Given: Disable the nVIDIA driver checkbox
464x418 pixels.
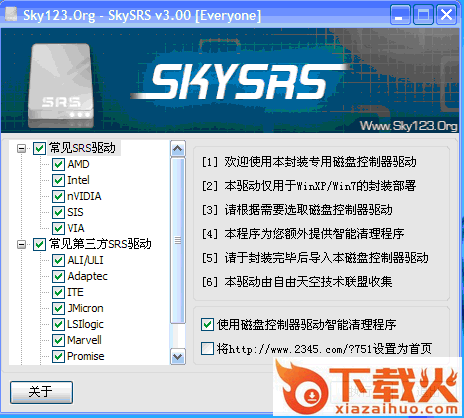Looking at the screenshot, I should click(58, 196).
